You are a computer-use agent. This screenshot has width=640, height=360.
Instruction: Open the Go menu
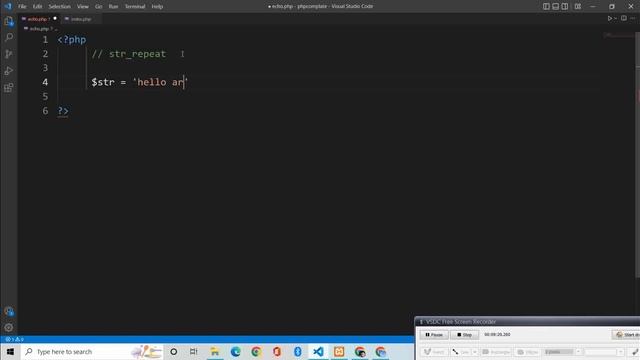coord(98,7)
